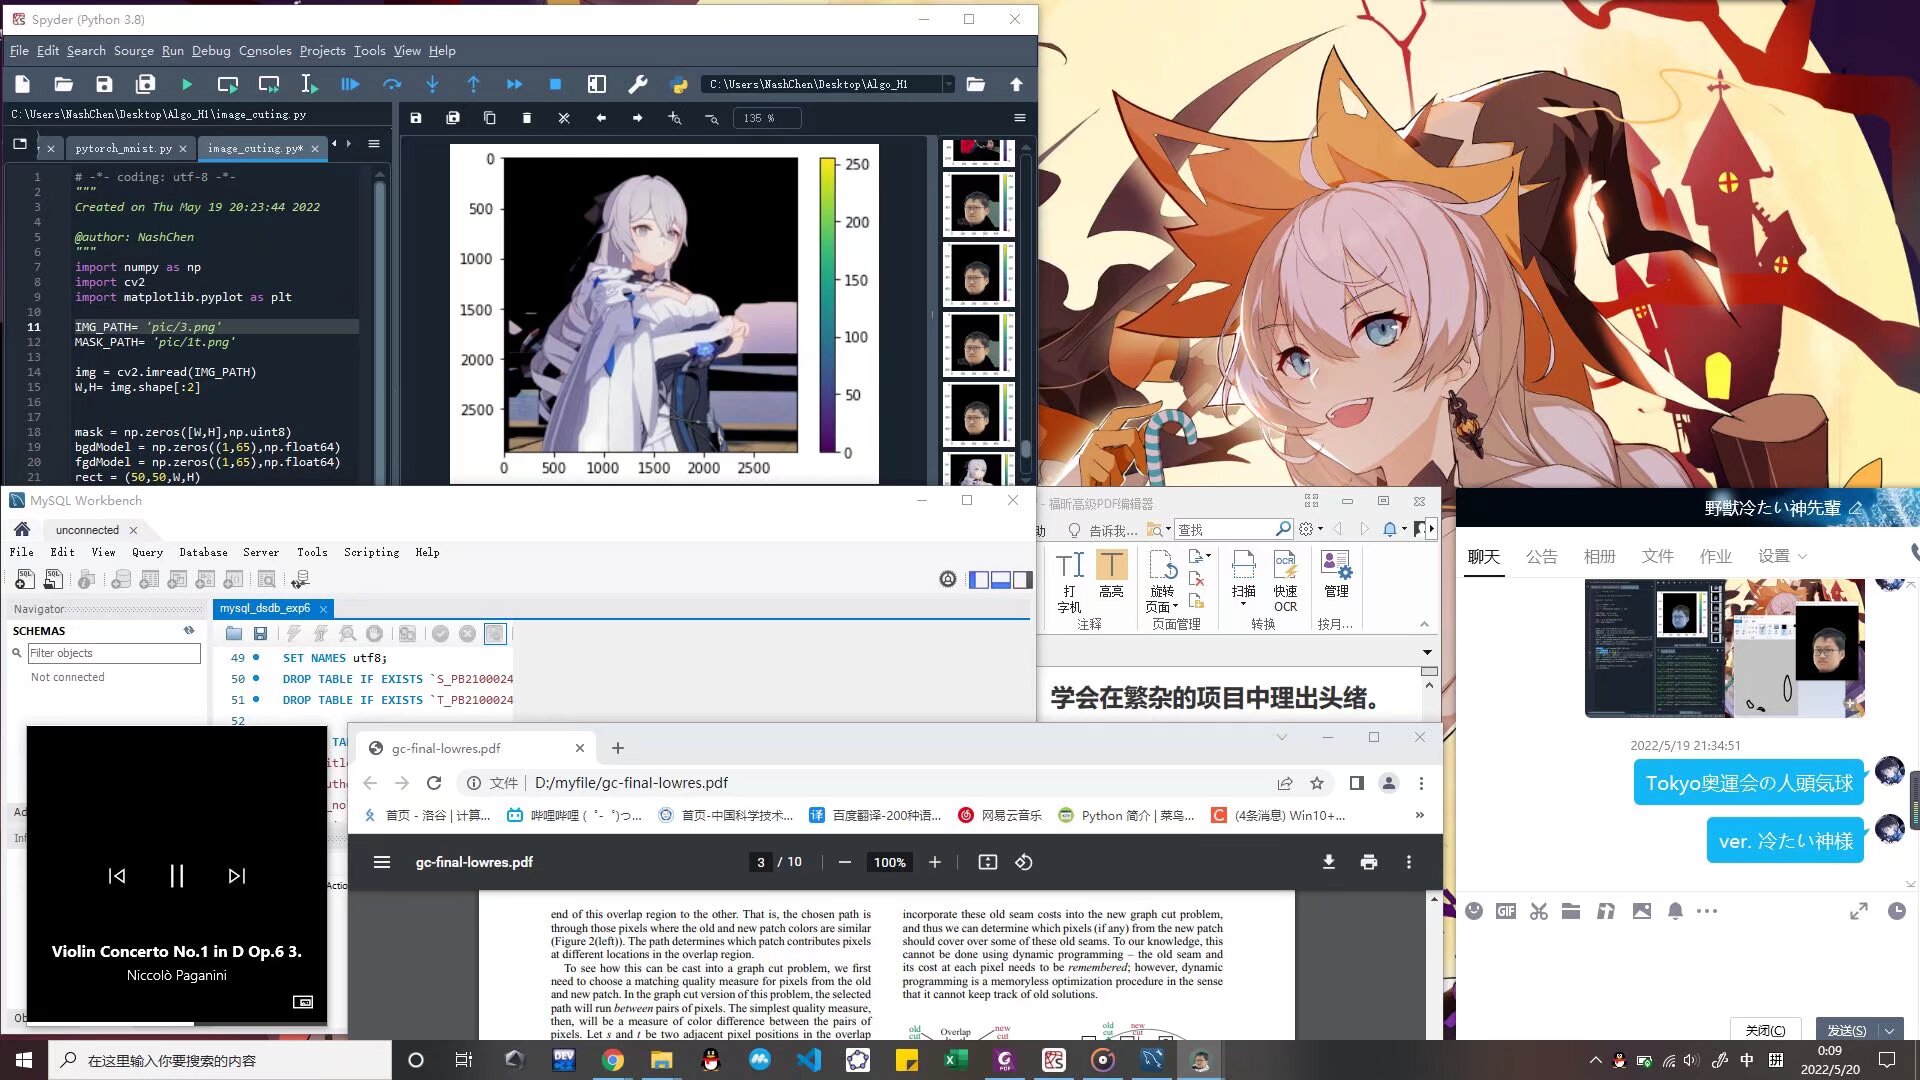This screenshot has width=1920, height=1080.
Task: Expand the Spyder working directory dropdown
Action: (x=948, y=85)
